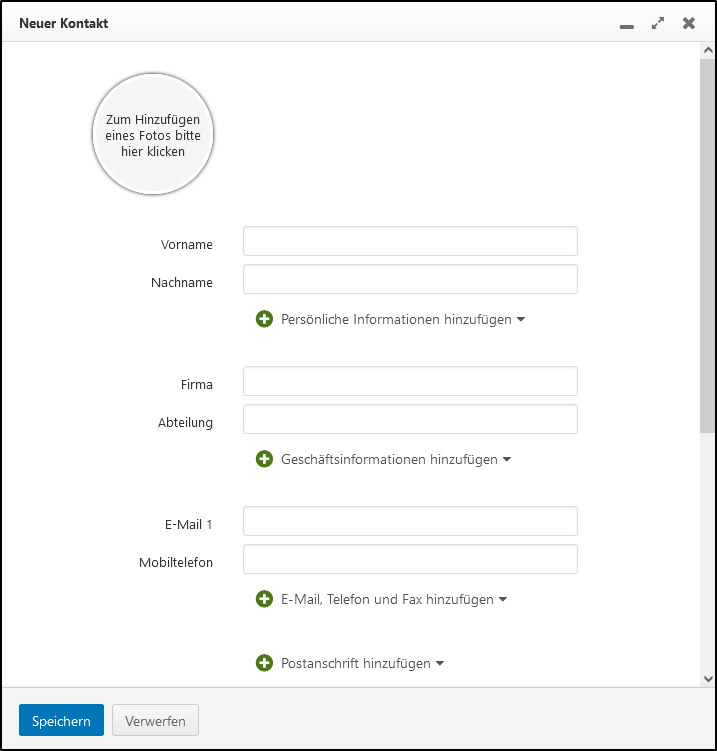This screenshot has width=717, height=751.
Task: Expand 'Postanschrift hinzufügen' dropdown
Action: click(362, 663)
